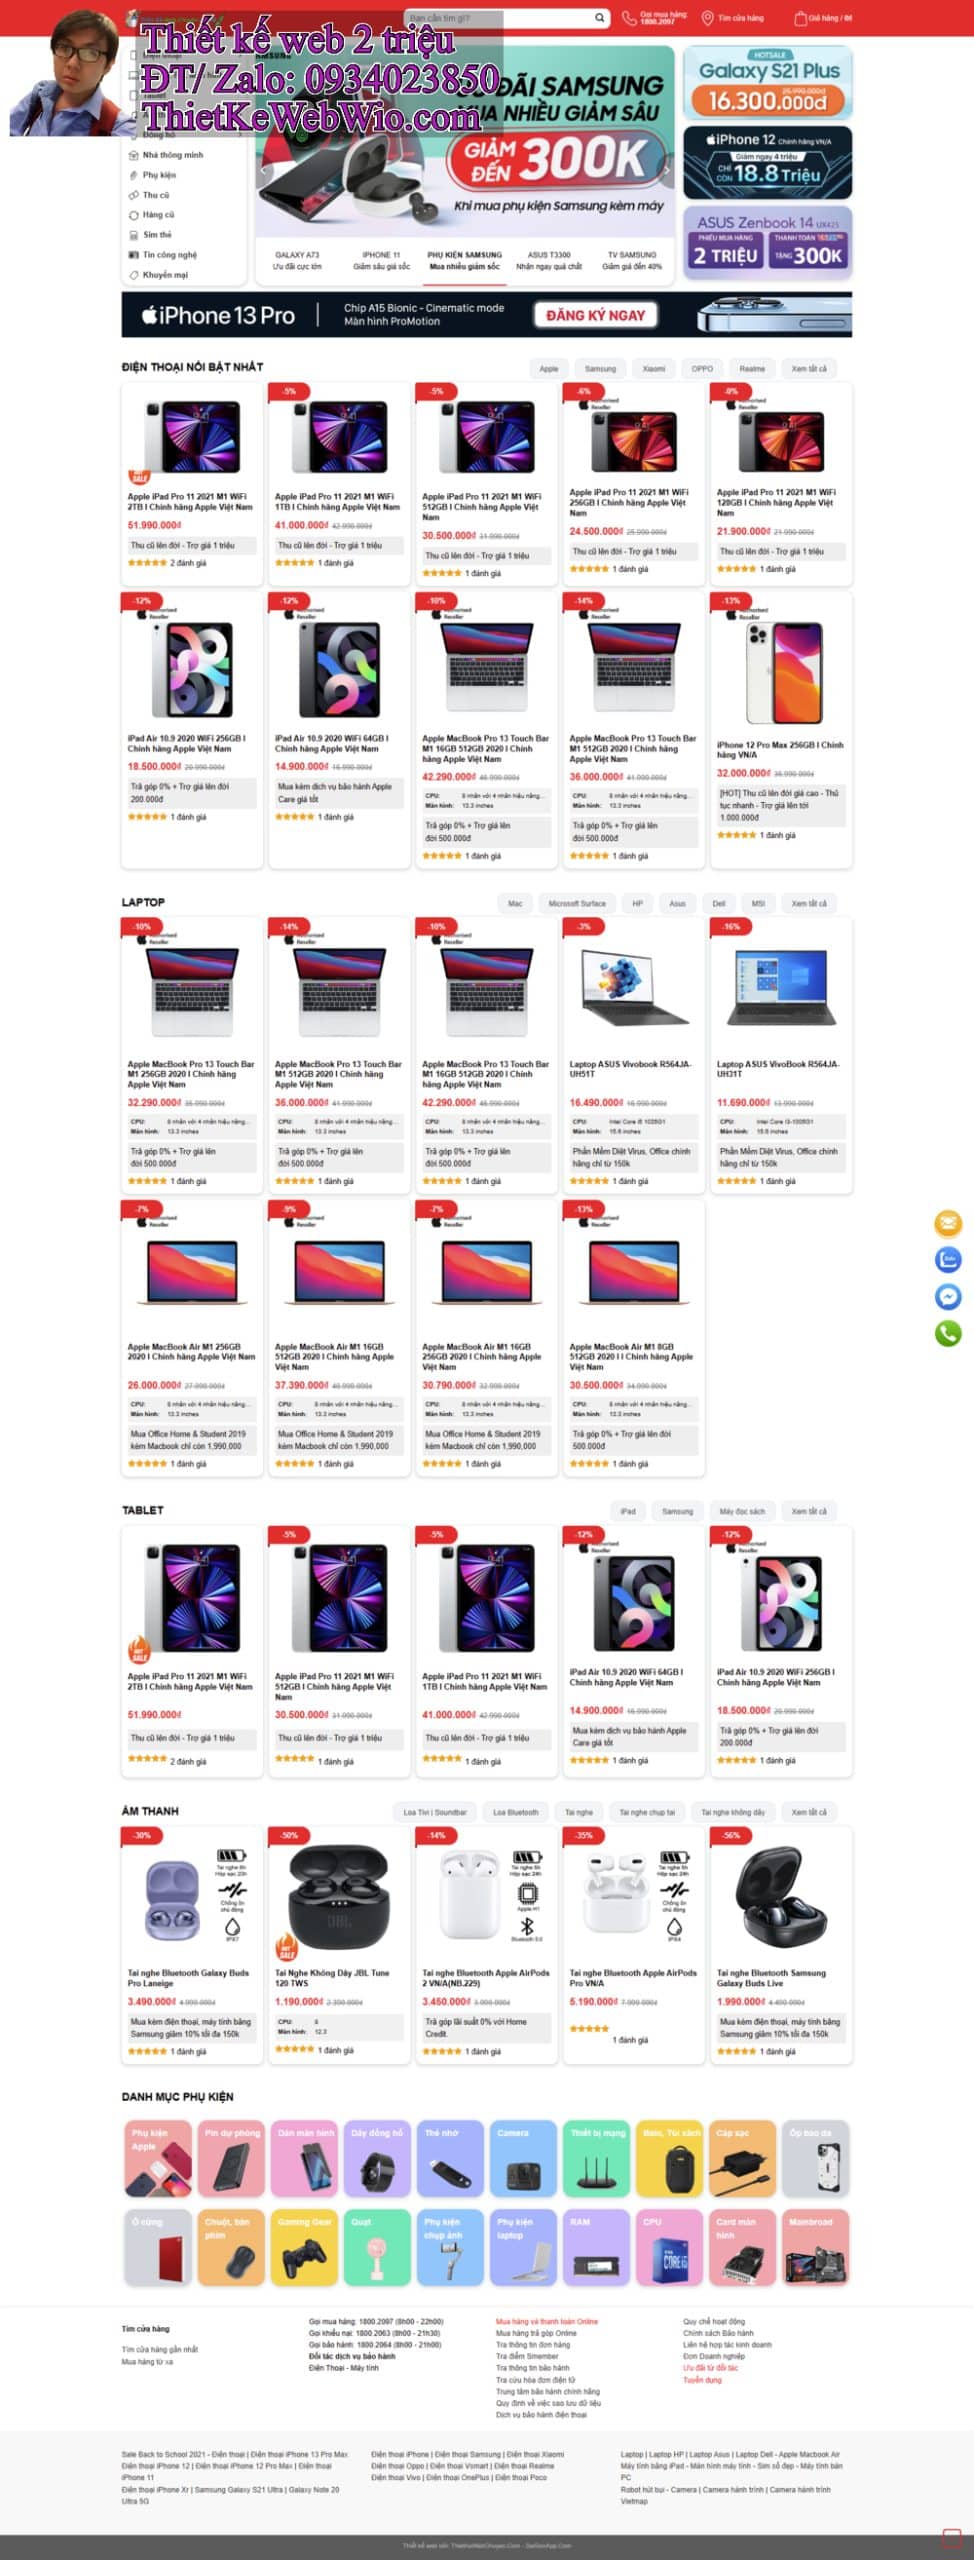974x2560 pixels.
Task: Open the floating email contact icon
Action: coord(948,1223)
